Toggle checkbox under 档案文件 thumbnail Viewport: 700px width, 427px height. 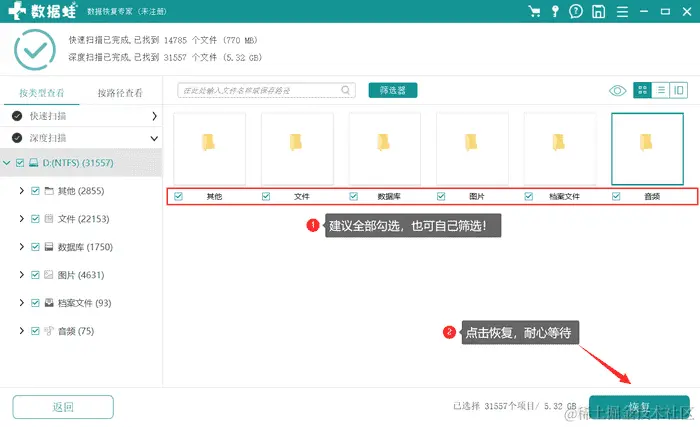pos(529,196)
